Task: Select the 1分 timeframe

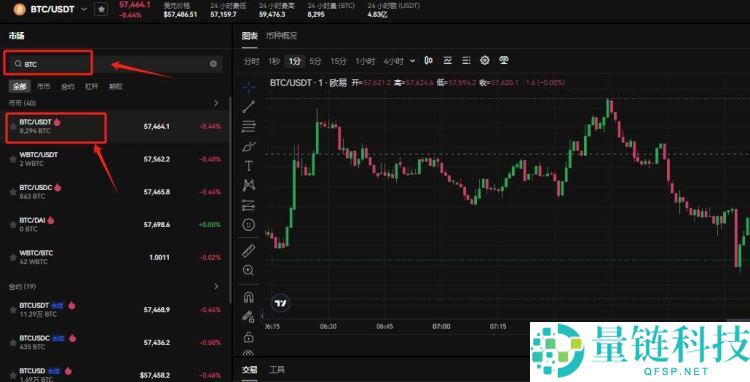Action: (x=295, y=61)
